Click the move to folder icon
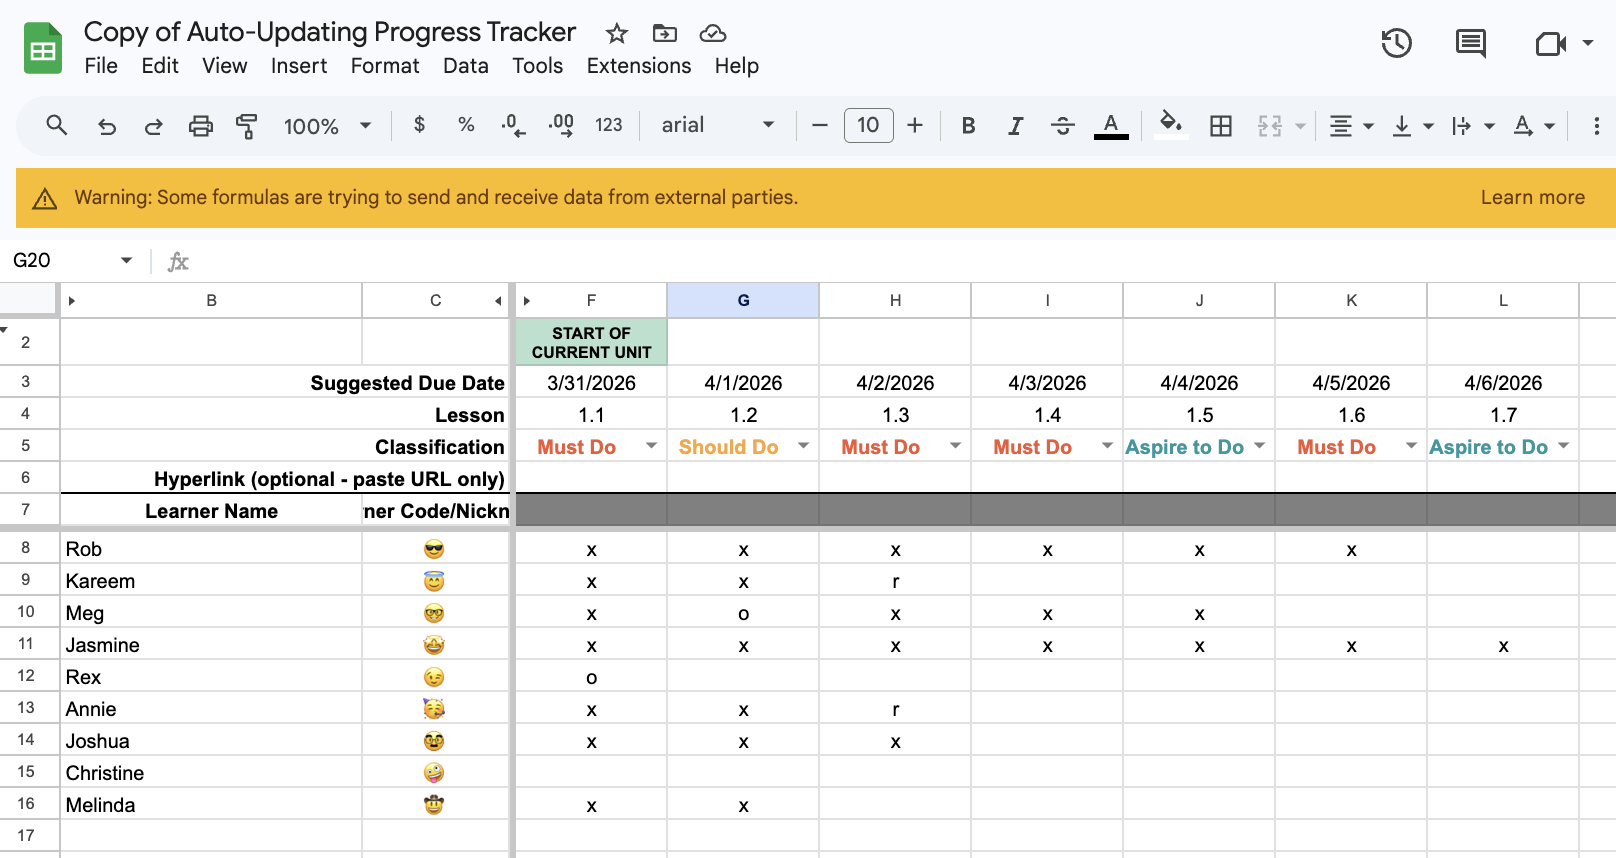This screenshot has height=858, width=1616. (x=665, y=34)
